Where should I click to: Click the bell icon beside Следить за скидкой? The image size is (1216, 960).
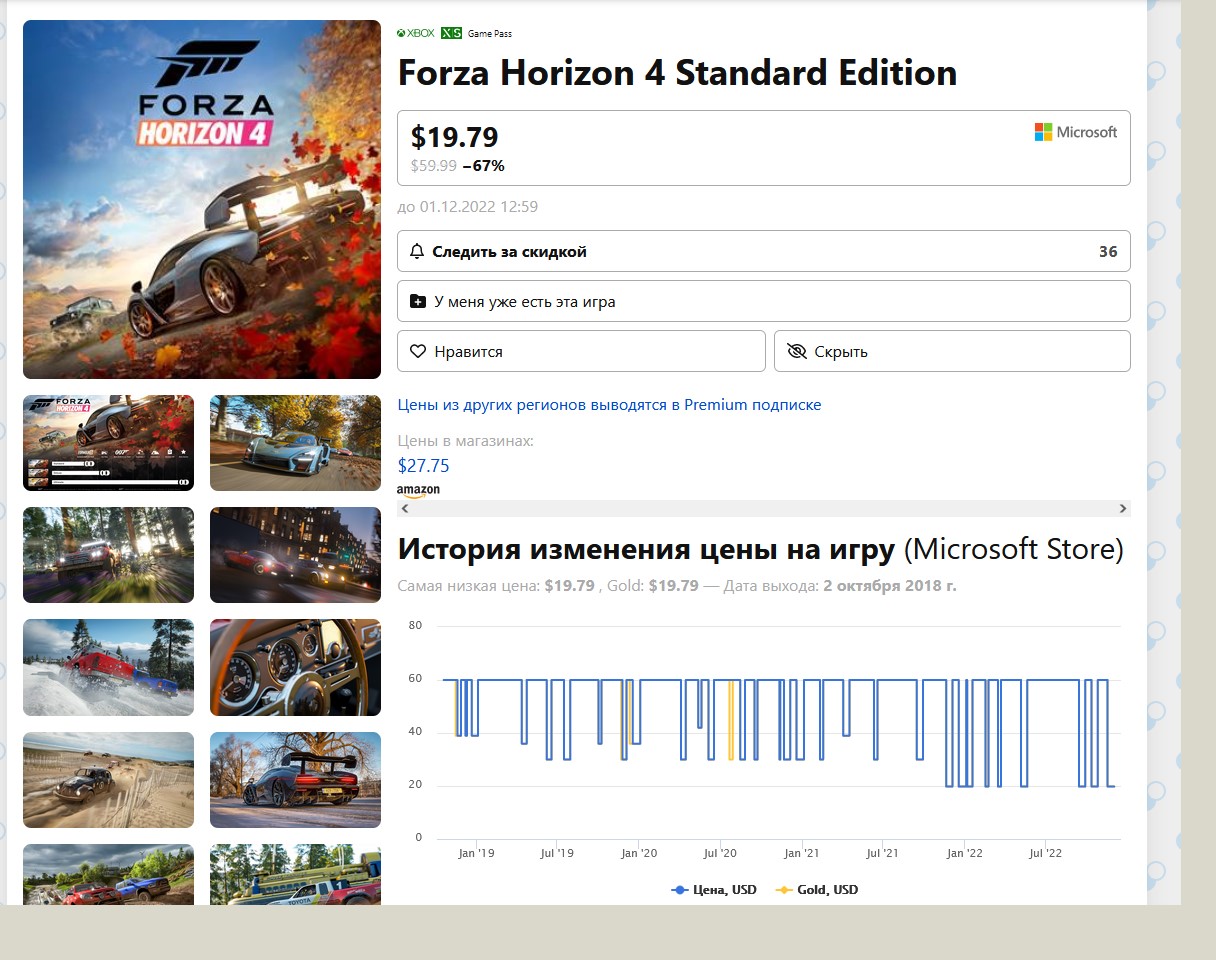(x=417, y=252)
